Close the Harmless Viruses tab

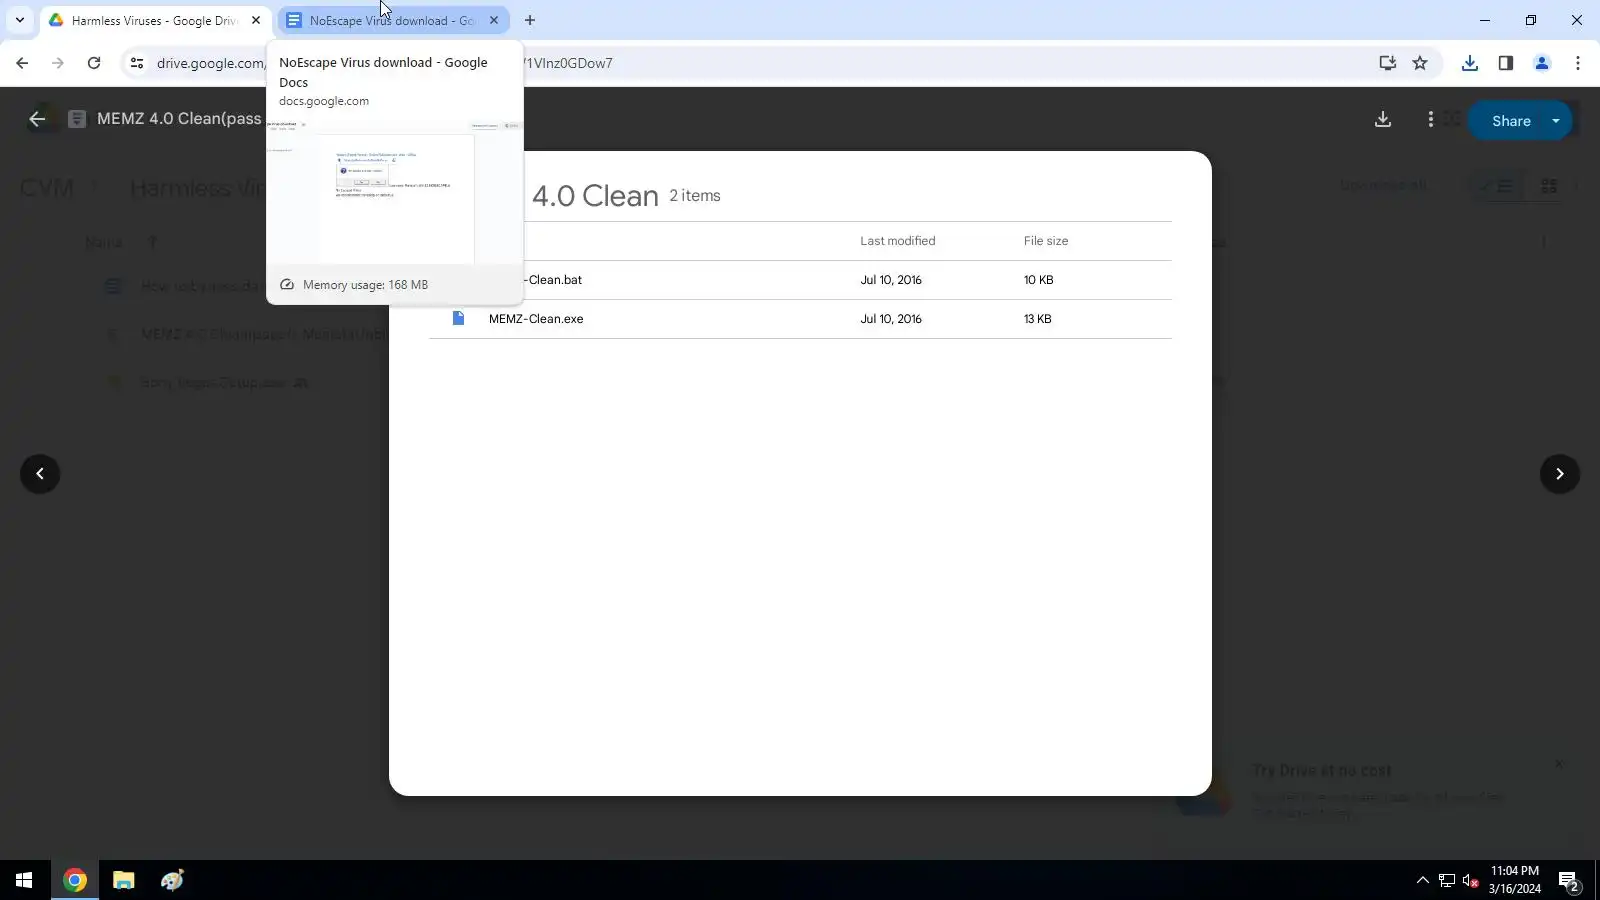(x=256, y=20)
